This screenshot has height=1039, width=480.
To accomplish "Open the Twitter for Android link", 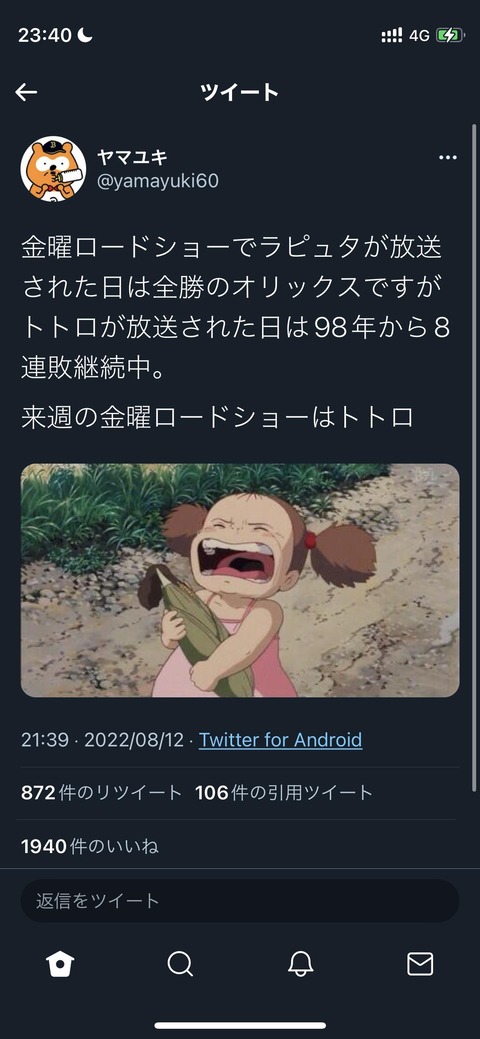I will click(280, 740).
